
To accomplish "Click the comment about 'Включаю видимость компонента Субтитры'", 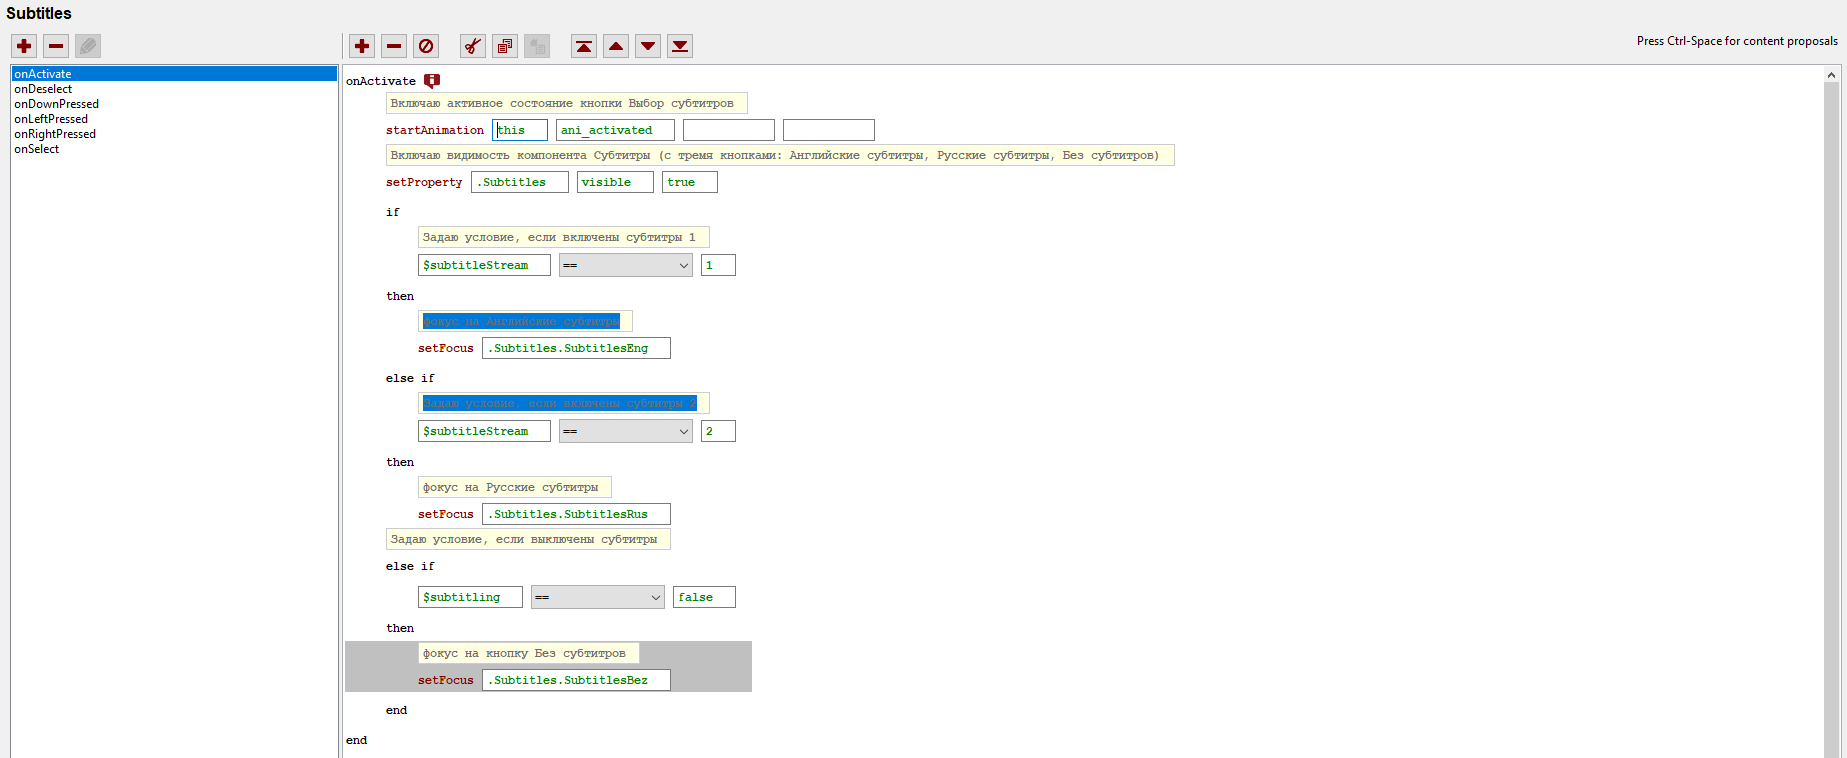I will point(780,155).
